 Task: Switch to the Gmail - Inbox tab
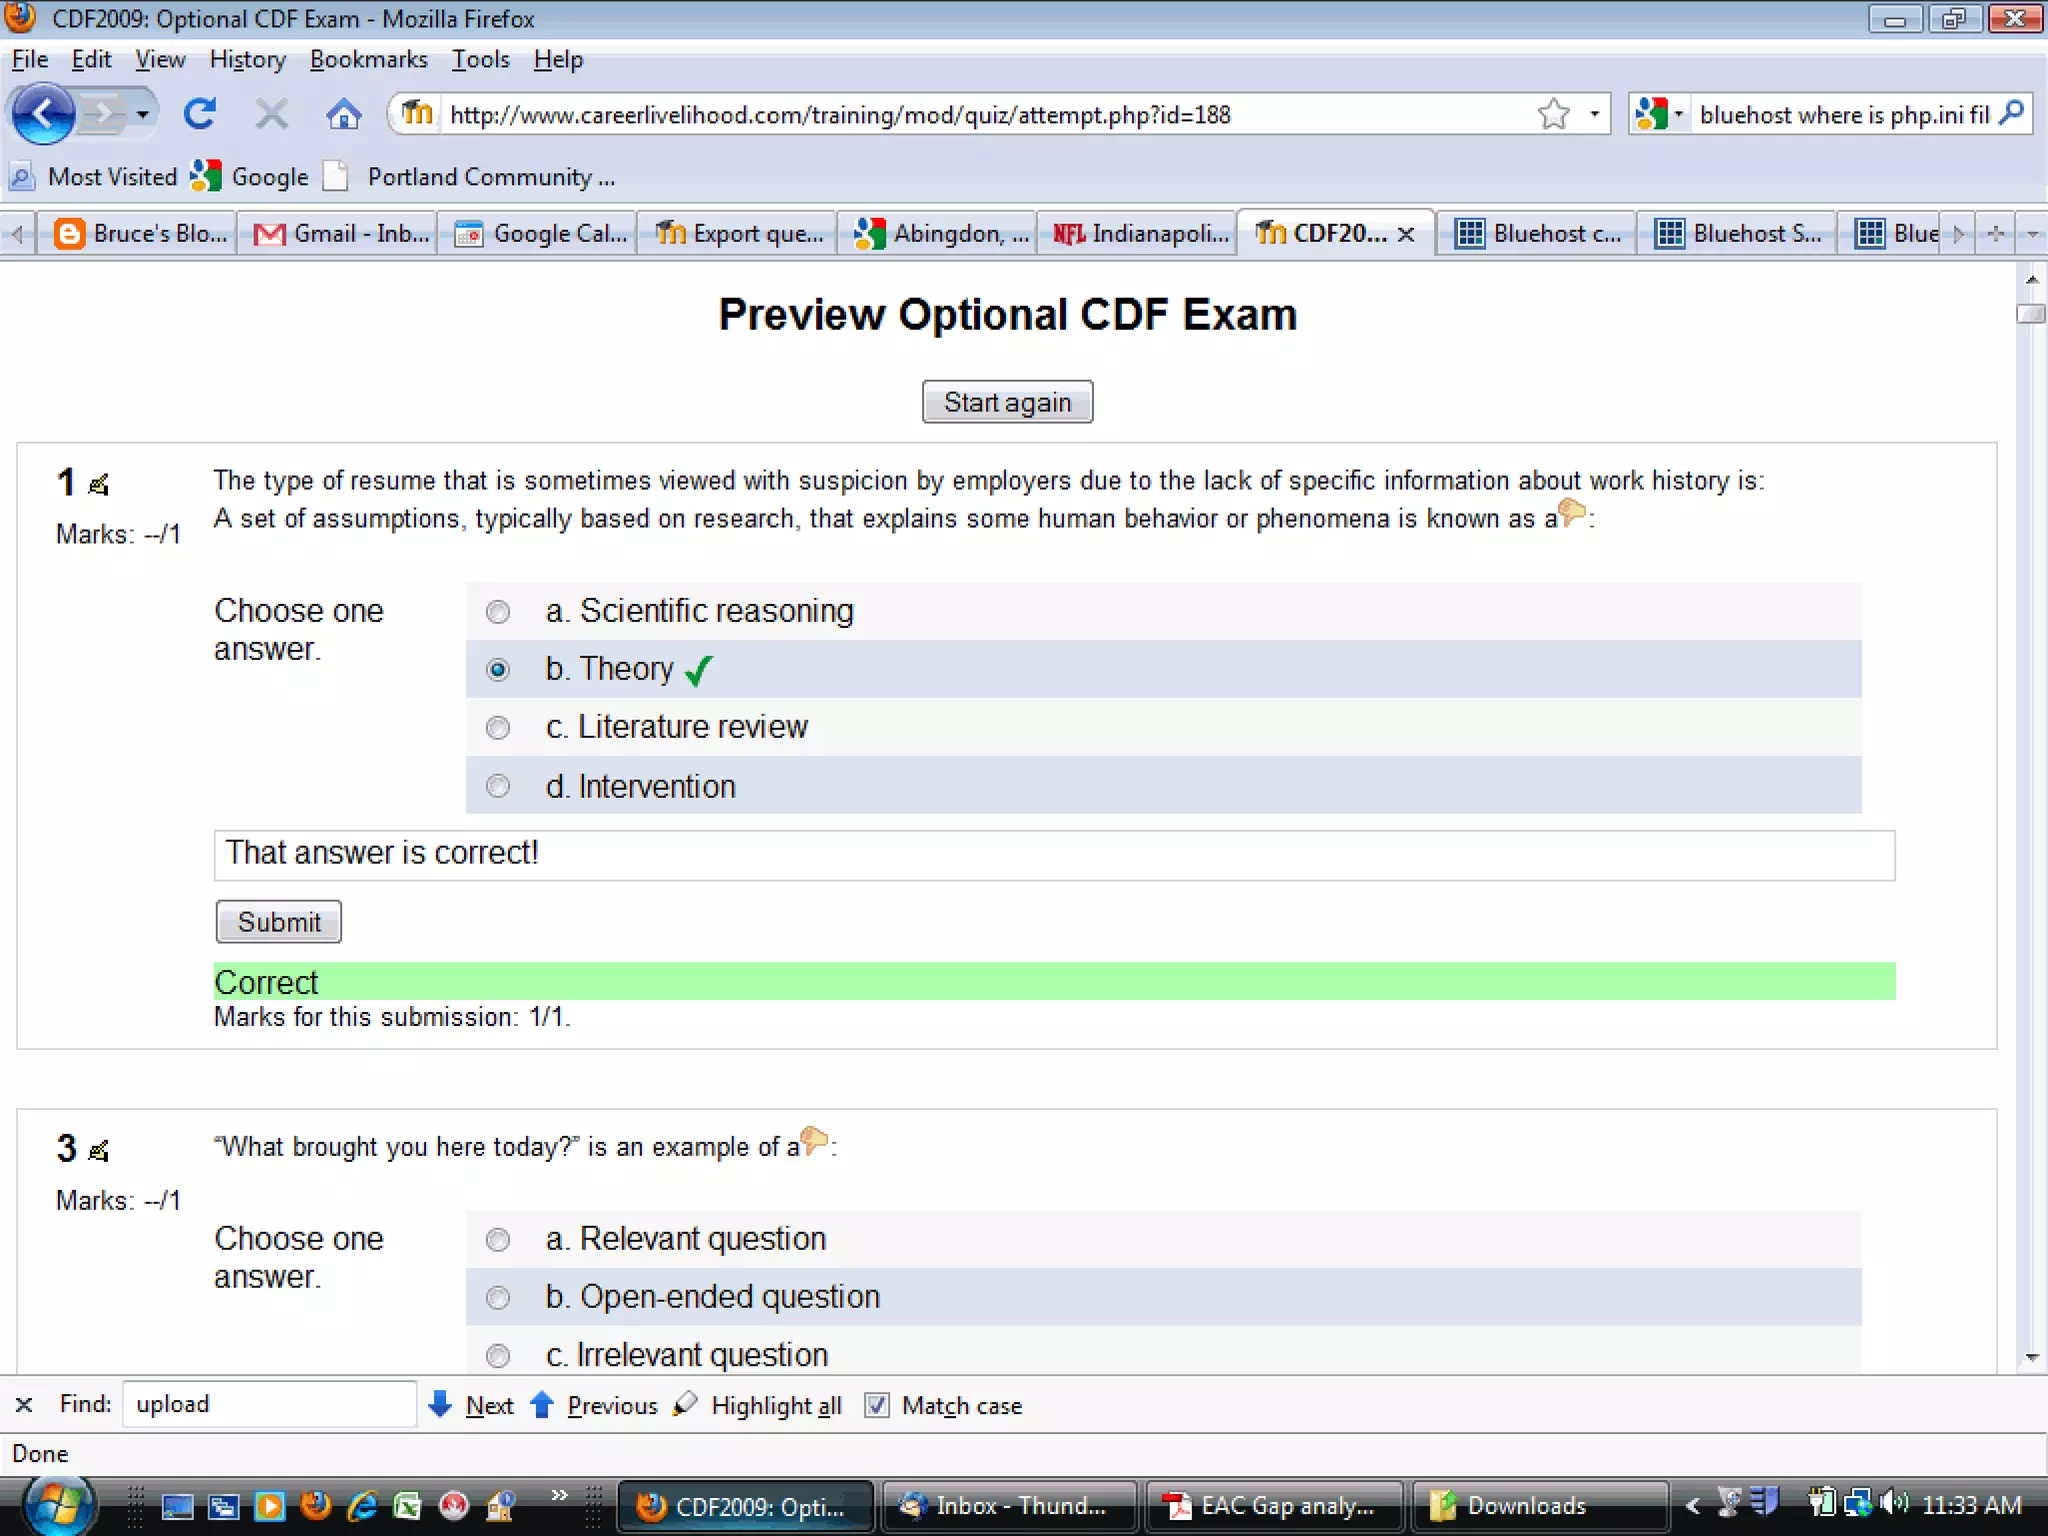(x=340, y=234)
